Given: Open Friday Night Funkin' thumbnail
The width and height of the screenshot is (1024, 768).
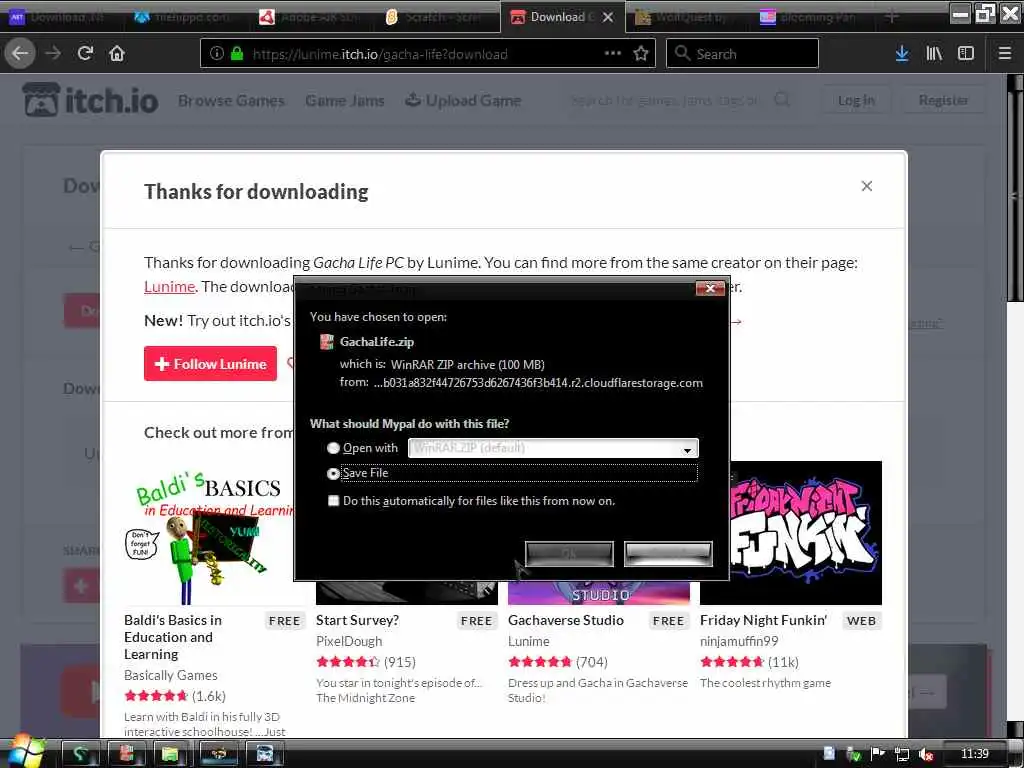Looking at the screenshot, I should click(806, 533).
